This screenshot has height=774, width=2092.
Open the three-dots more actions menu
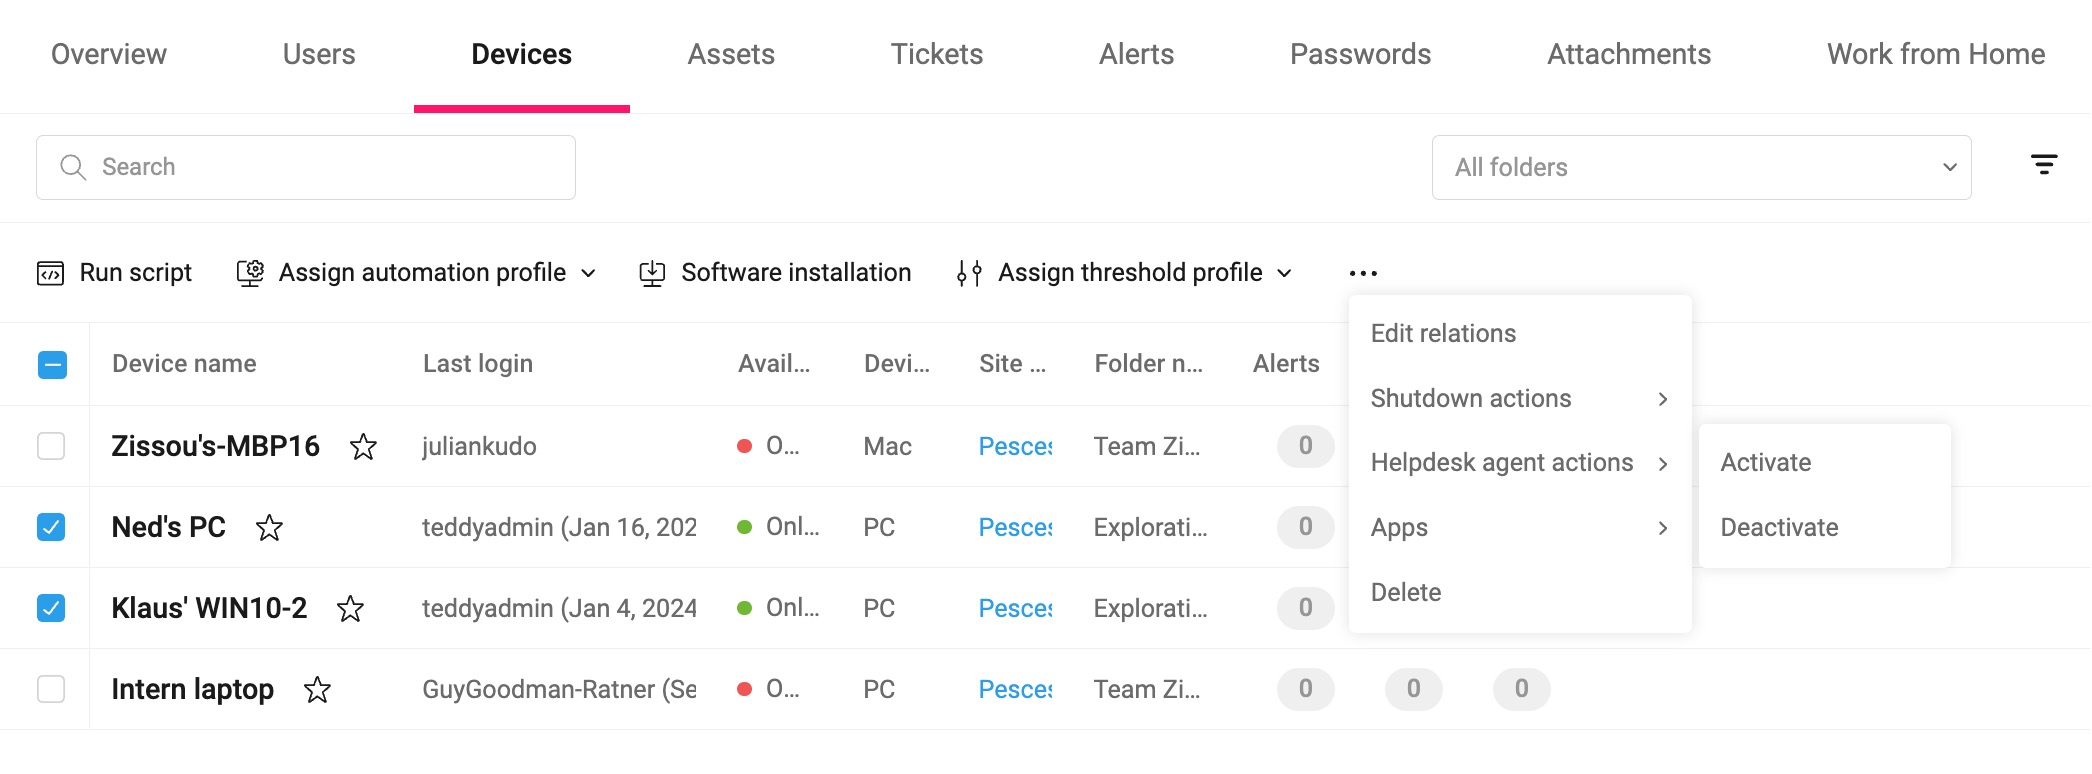pyautogui.click(x=1363, y=273)
